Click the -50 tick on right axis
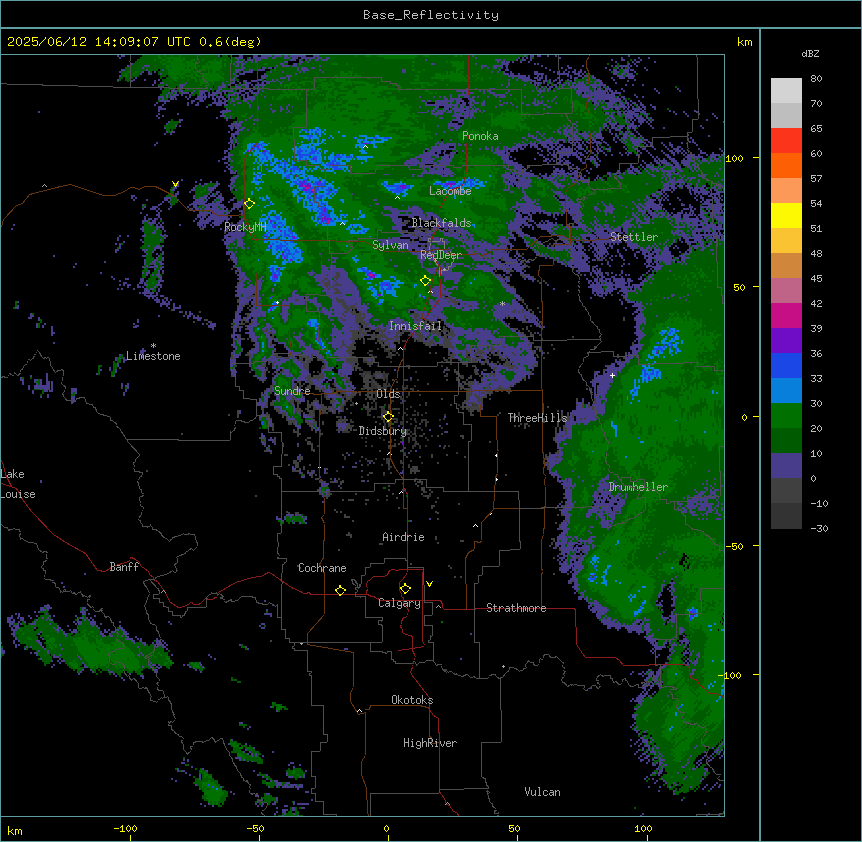This screenshot has height=842, width=862. click(x=734, y=546)
